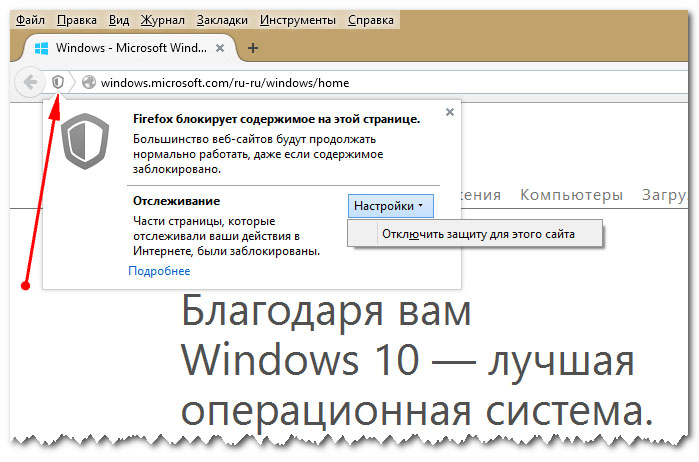
Task: Open the Журнал menu
Action: pyautogui.click(x=163, y=20)
